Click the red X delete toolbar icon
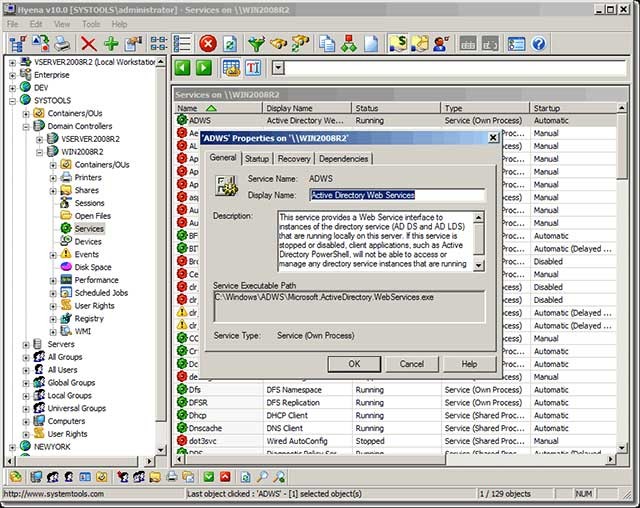Viewport: 640px width, 508px height. [88, 44]
